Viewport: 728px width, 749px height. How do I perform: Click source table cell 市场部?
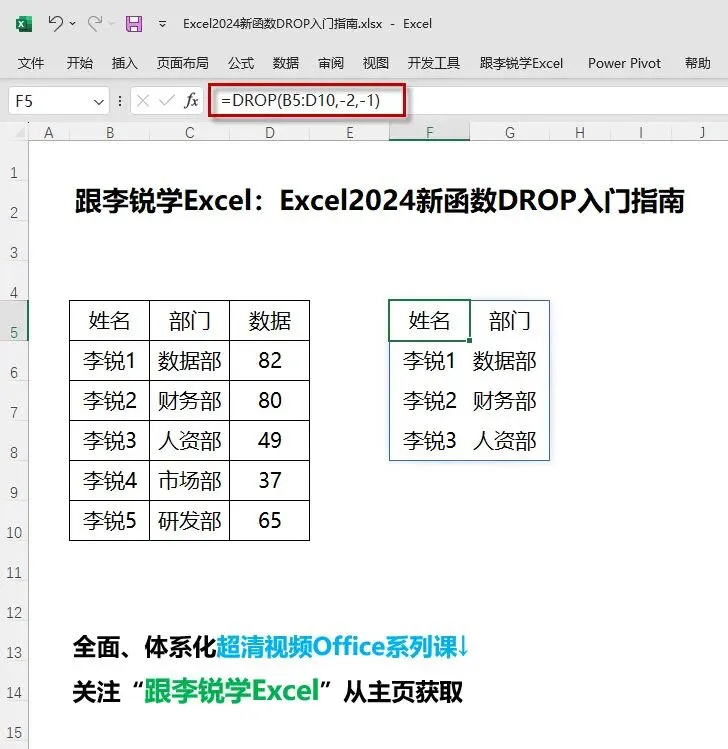(190, 481)
